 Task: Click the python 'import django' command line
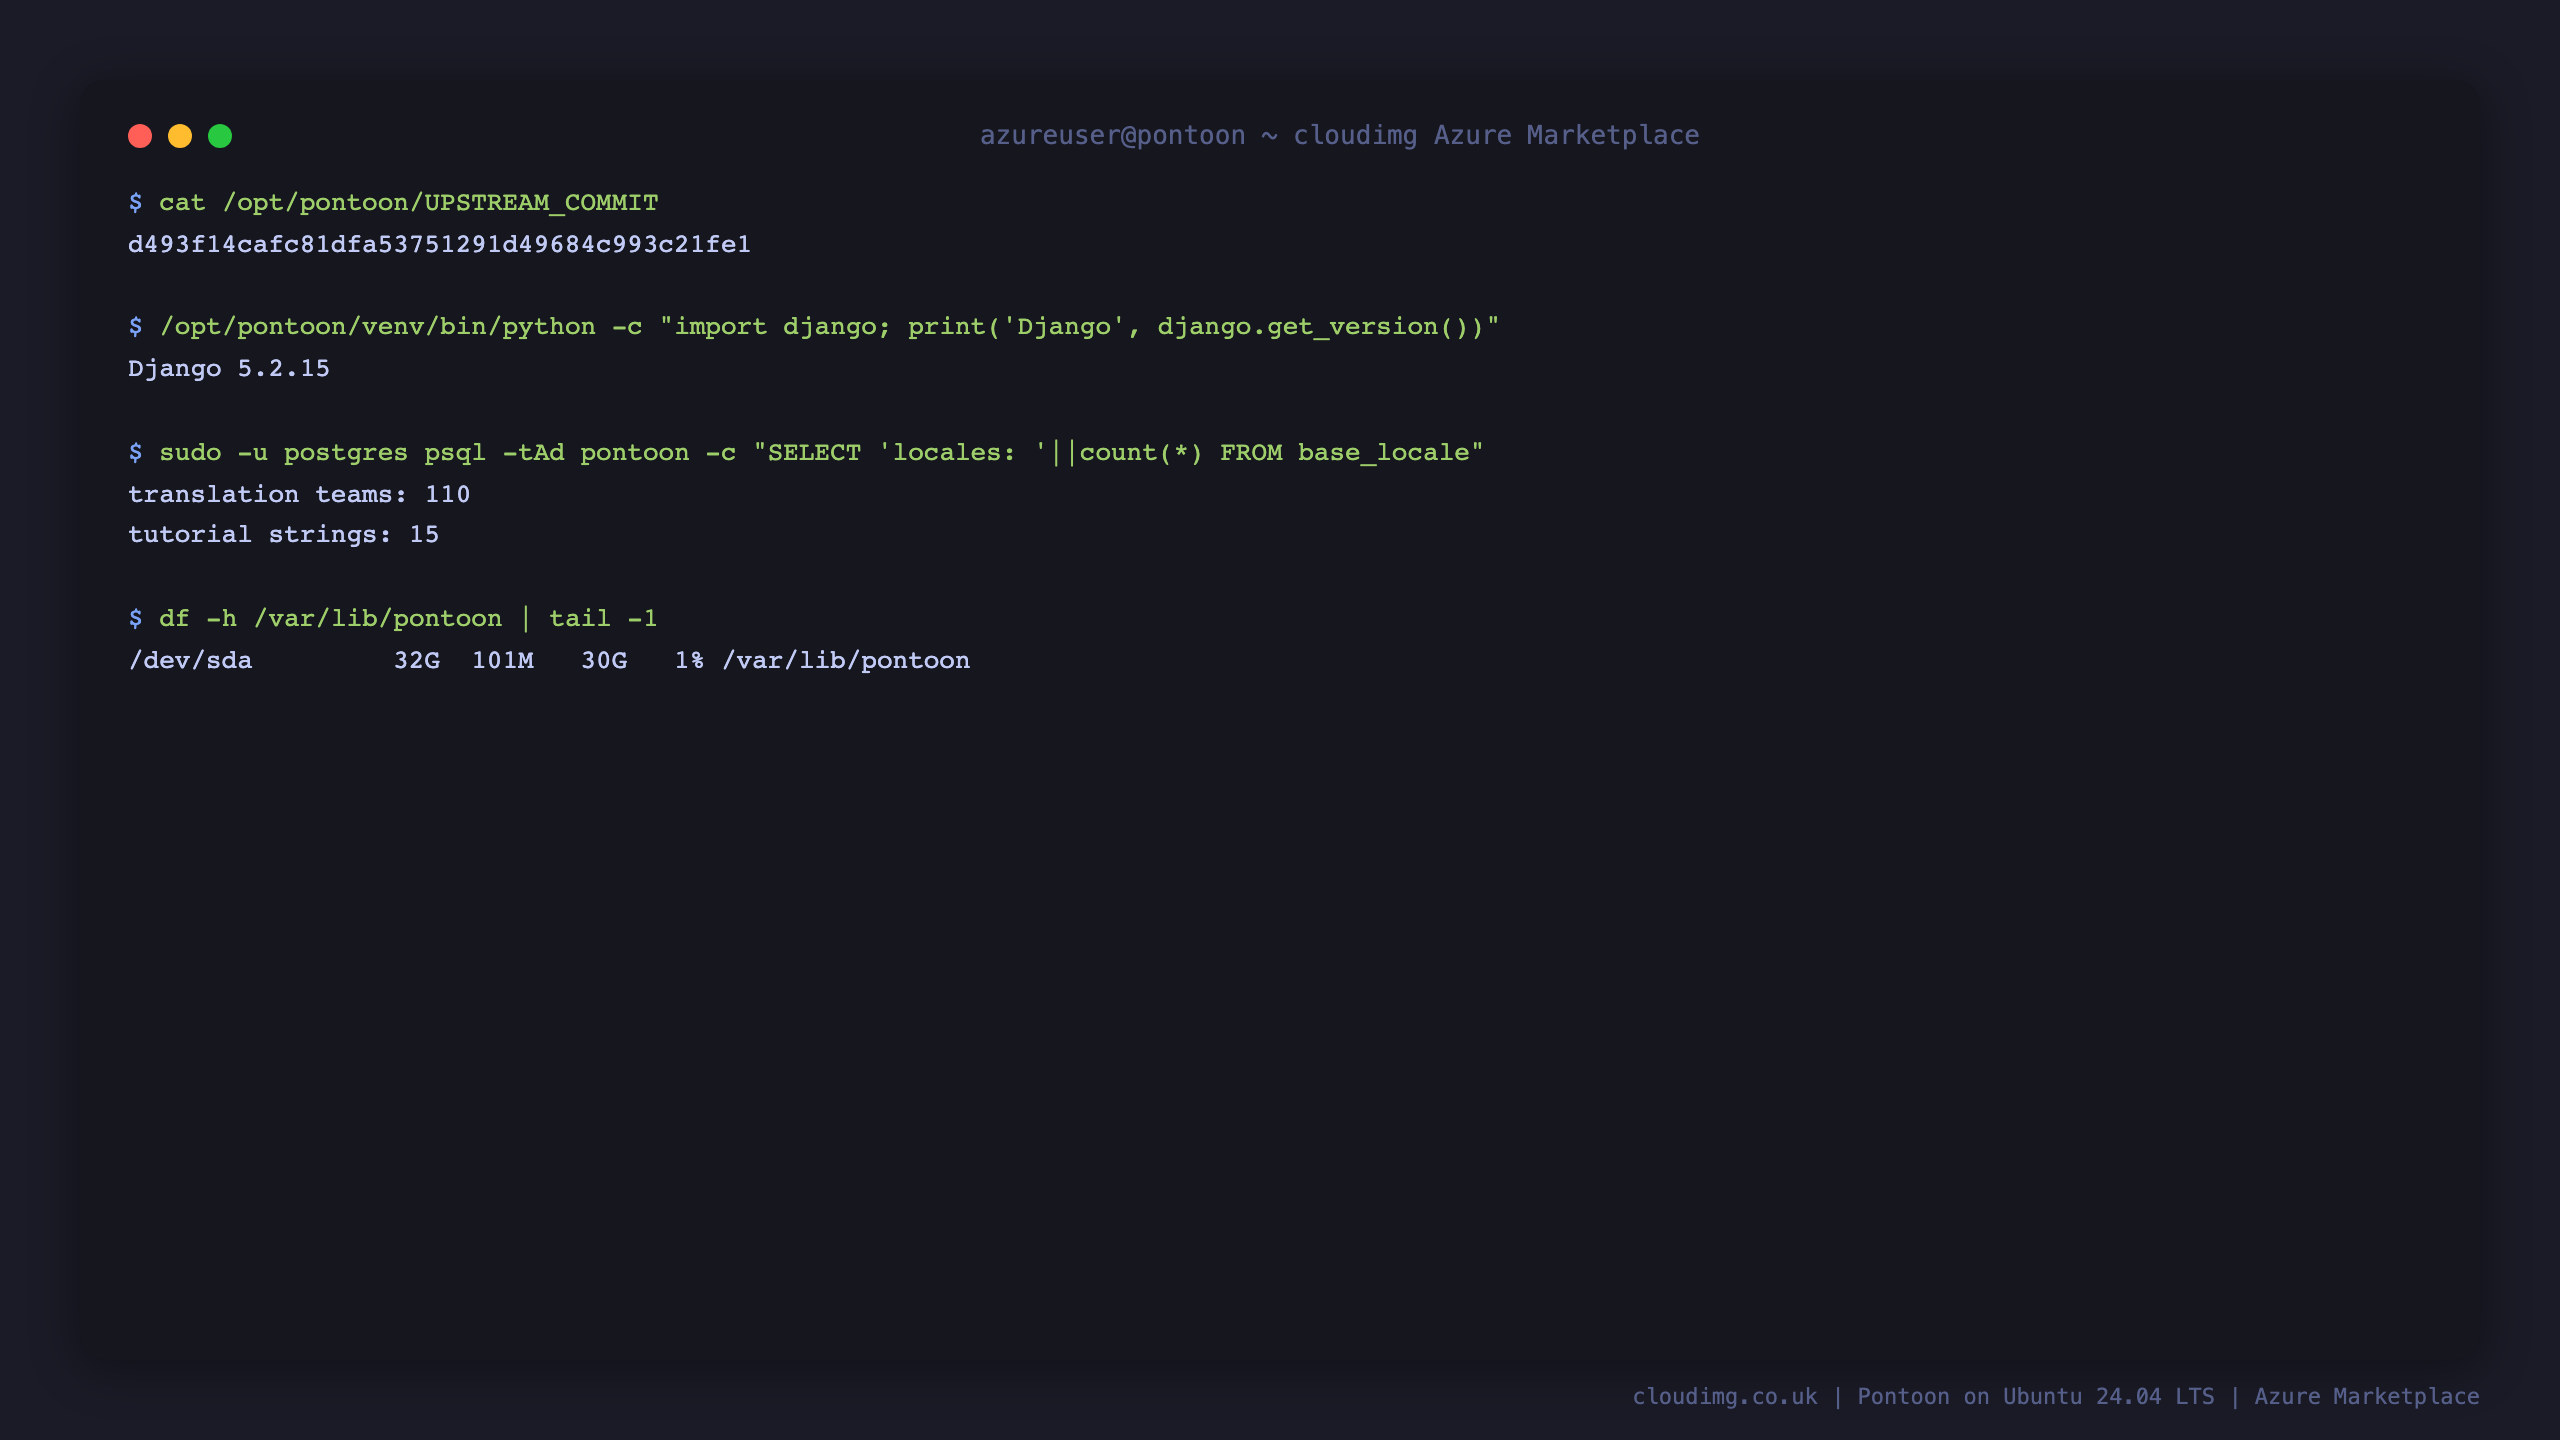(829, 327)
